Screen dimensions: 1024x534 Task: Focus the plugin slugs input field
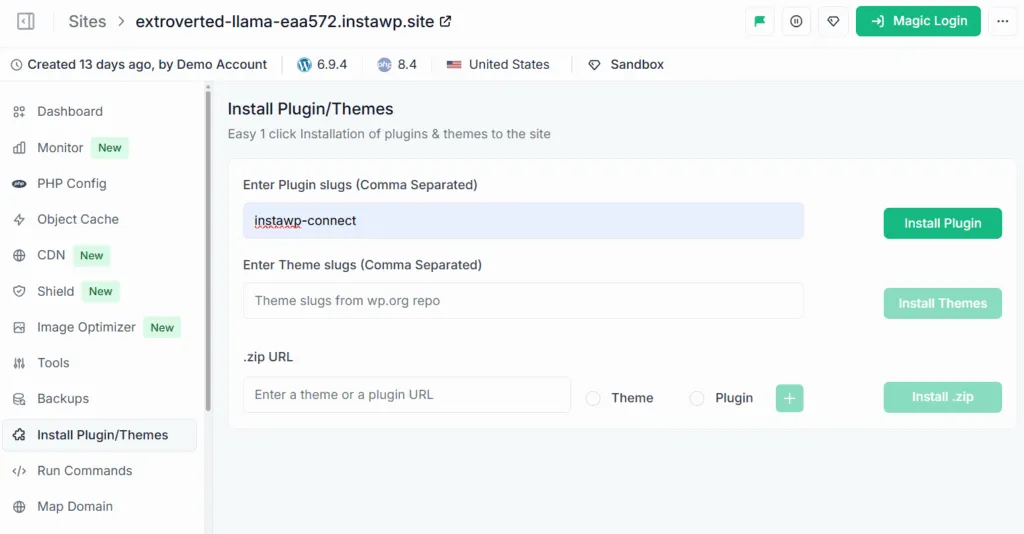click(x=523, y=221)
